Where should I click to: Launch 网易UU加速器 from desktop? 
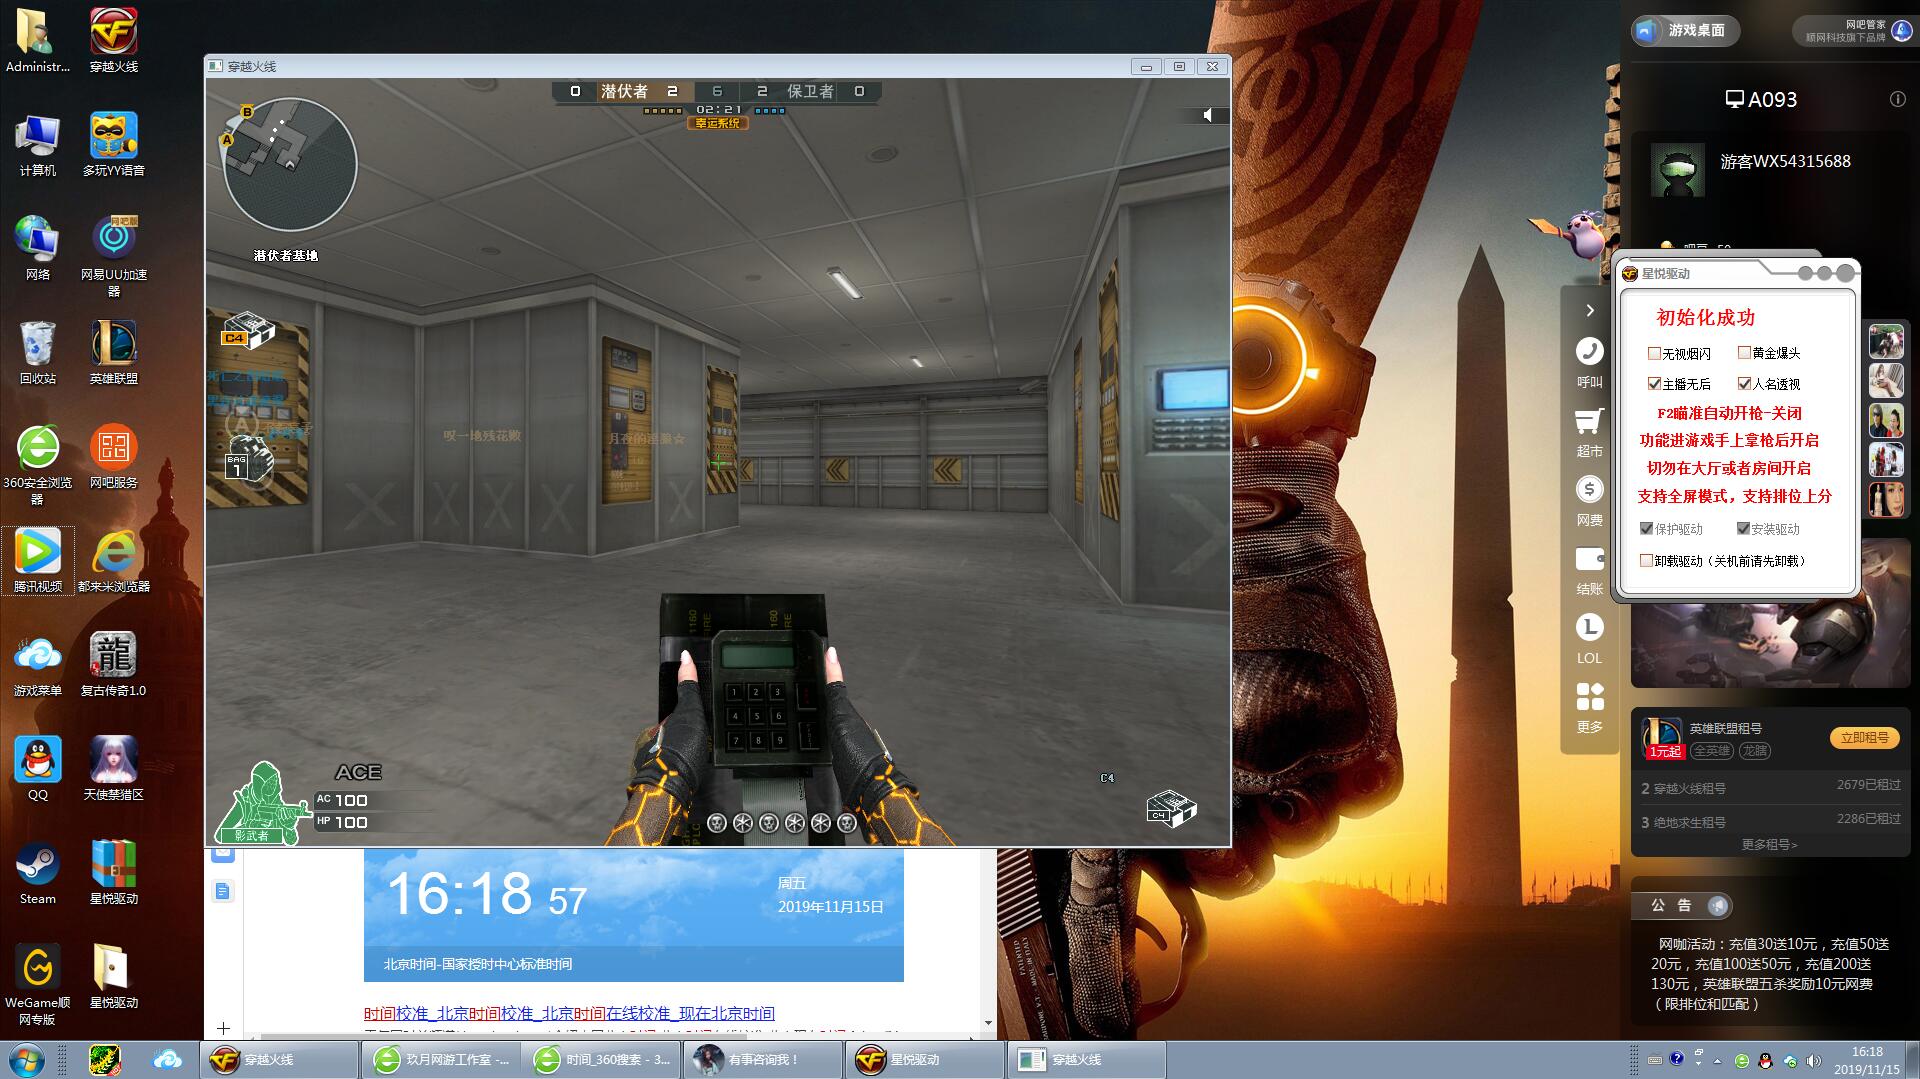pos(113,257)
